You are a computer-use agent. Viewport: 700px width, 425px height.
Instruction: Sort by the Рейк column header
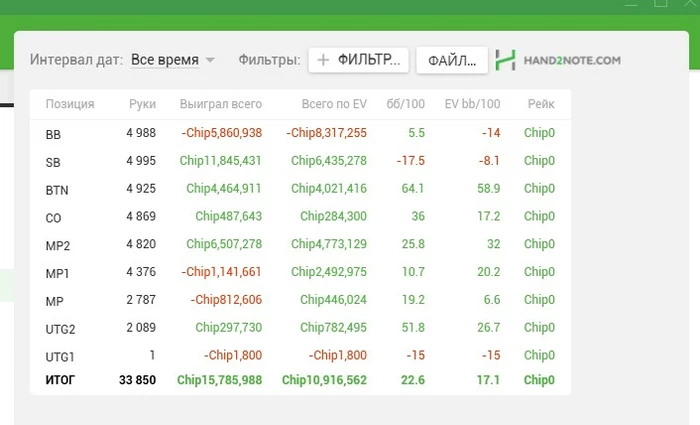(541, 104)
